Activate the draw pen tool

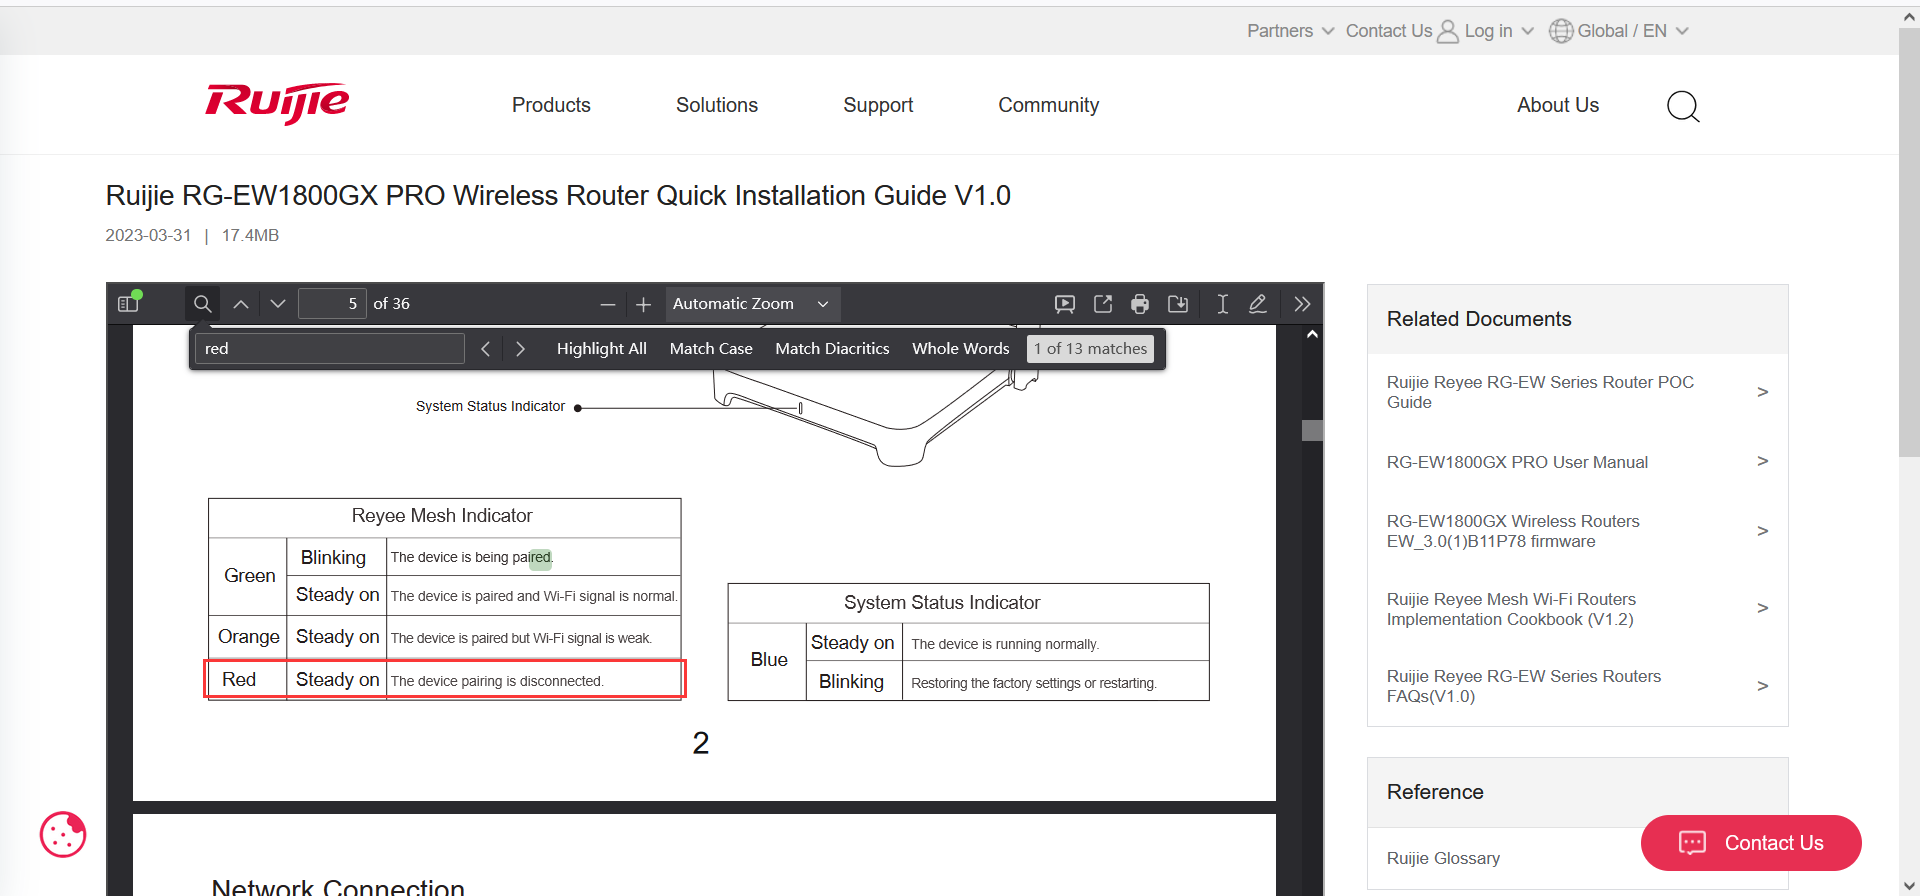[x=1258, y=304]
